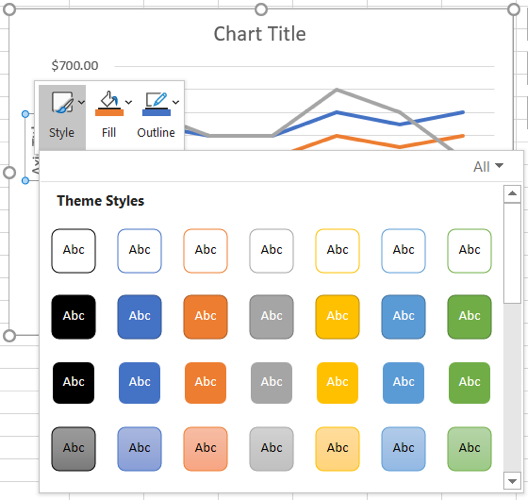This screenshot has width=528, height=500.
Task: Expand the Outline color dropdown arrow
Action: (x=176, y=102)
